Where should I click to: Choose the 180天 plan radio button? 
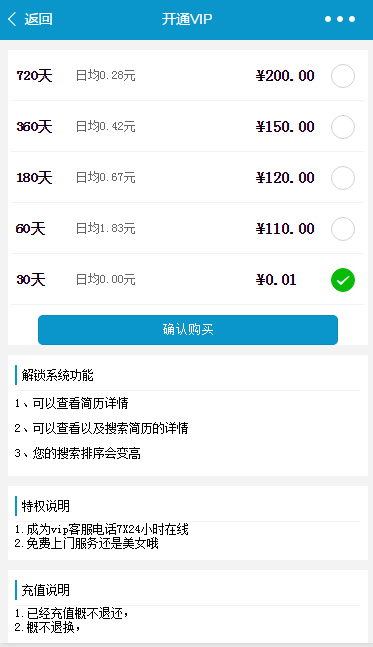(343, 178)
